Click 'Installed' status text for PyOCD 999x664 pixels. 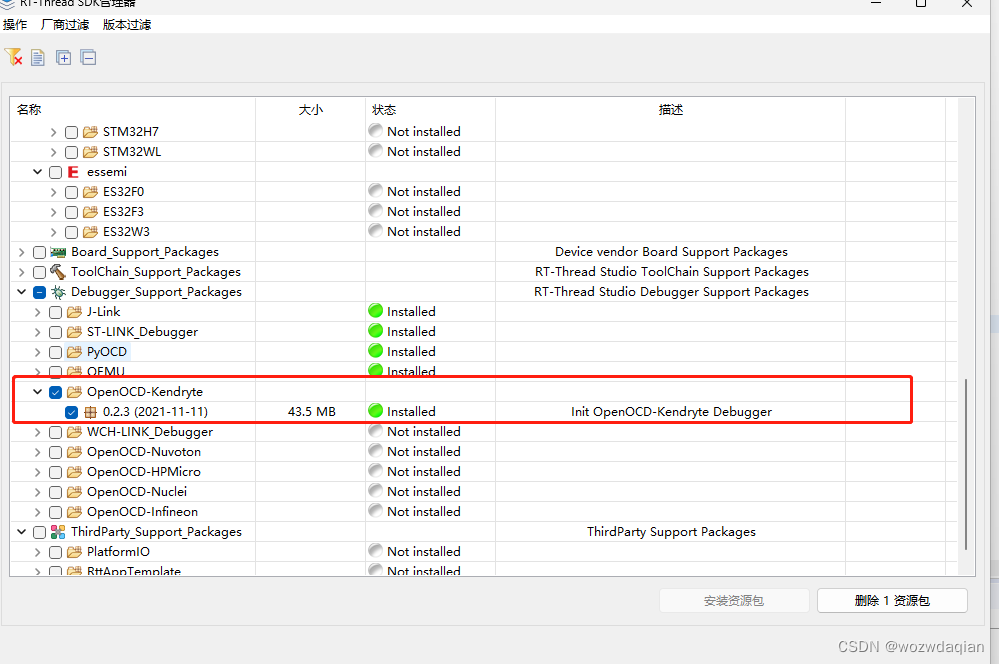411,352
